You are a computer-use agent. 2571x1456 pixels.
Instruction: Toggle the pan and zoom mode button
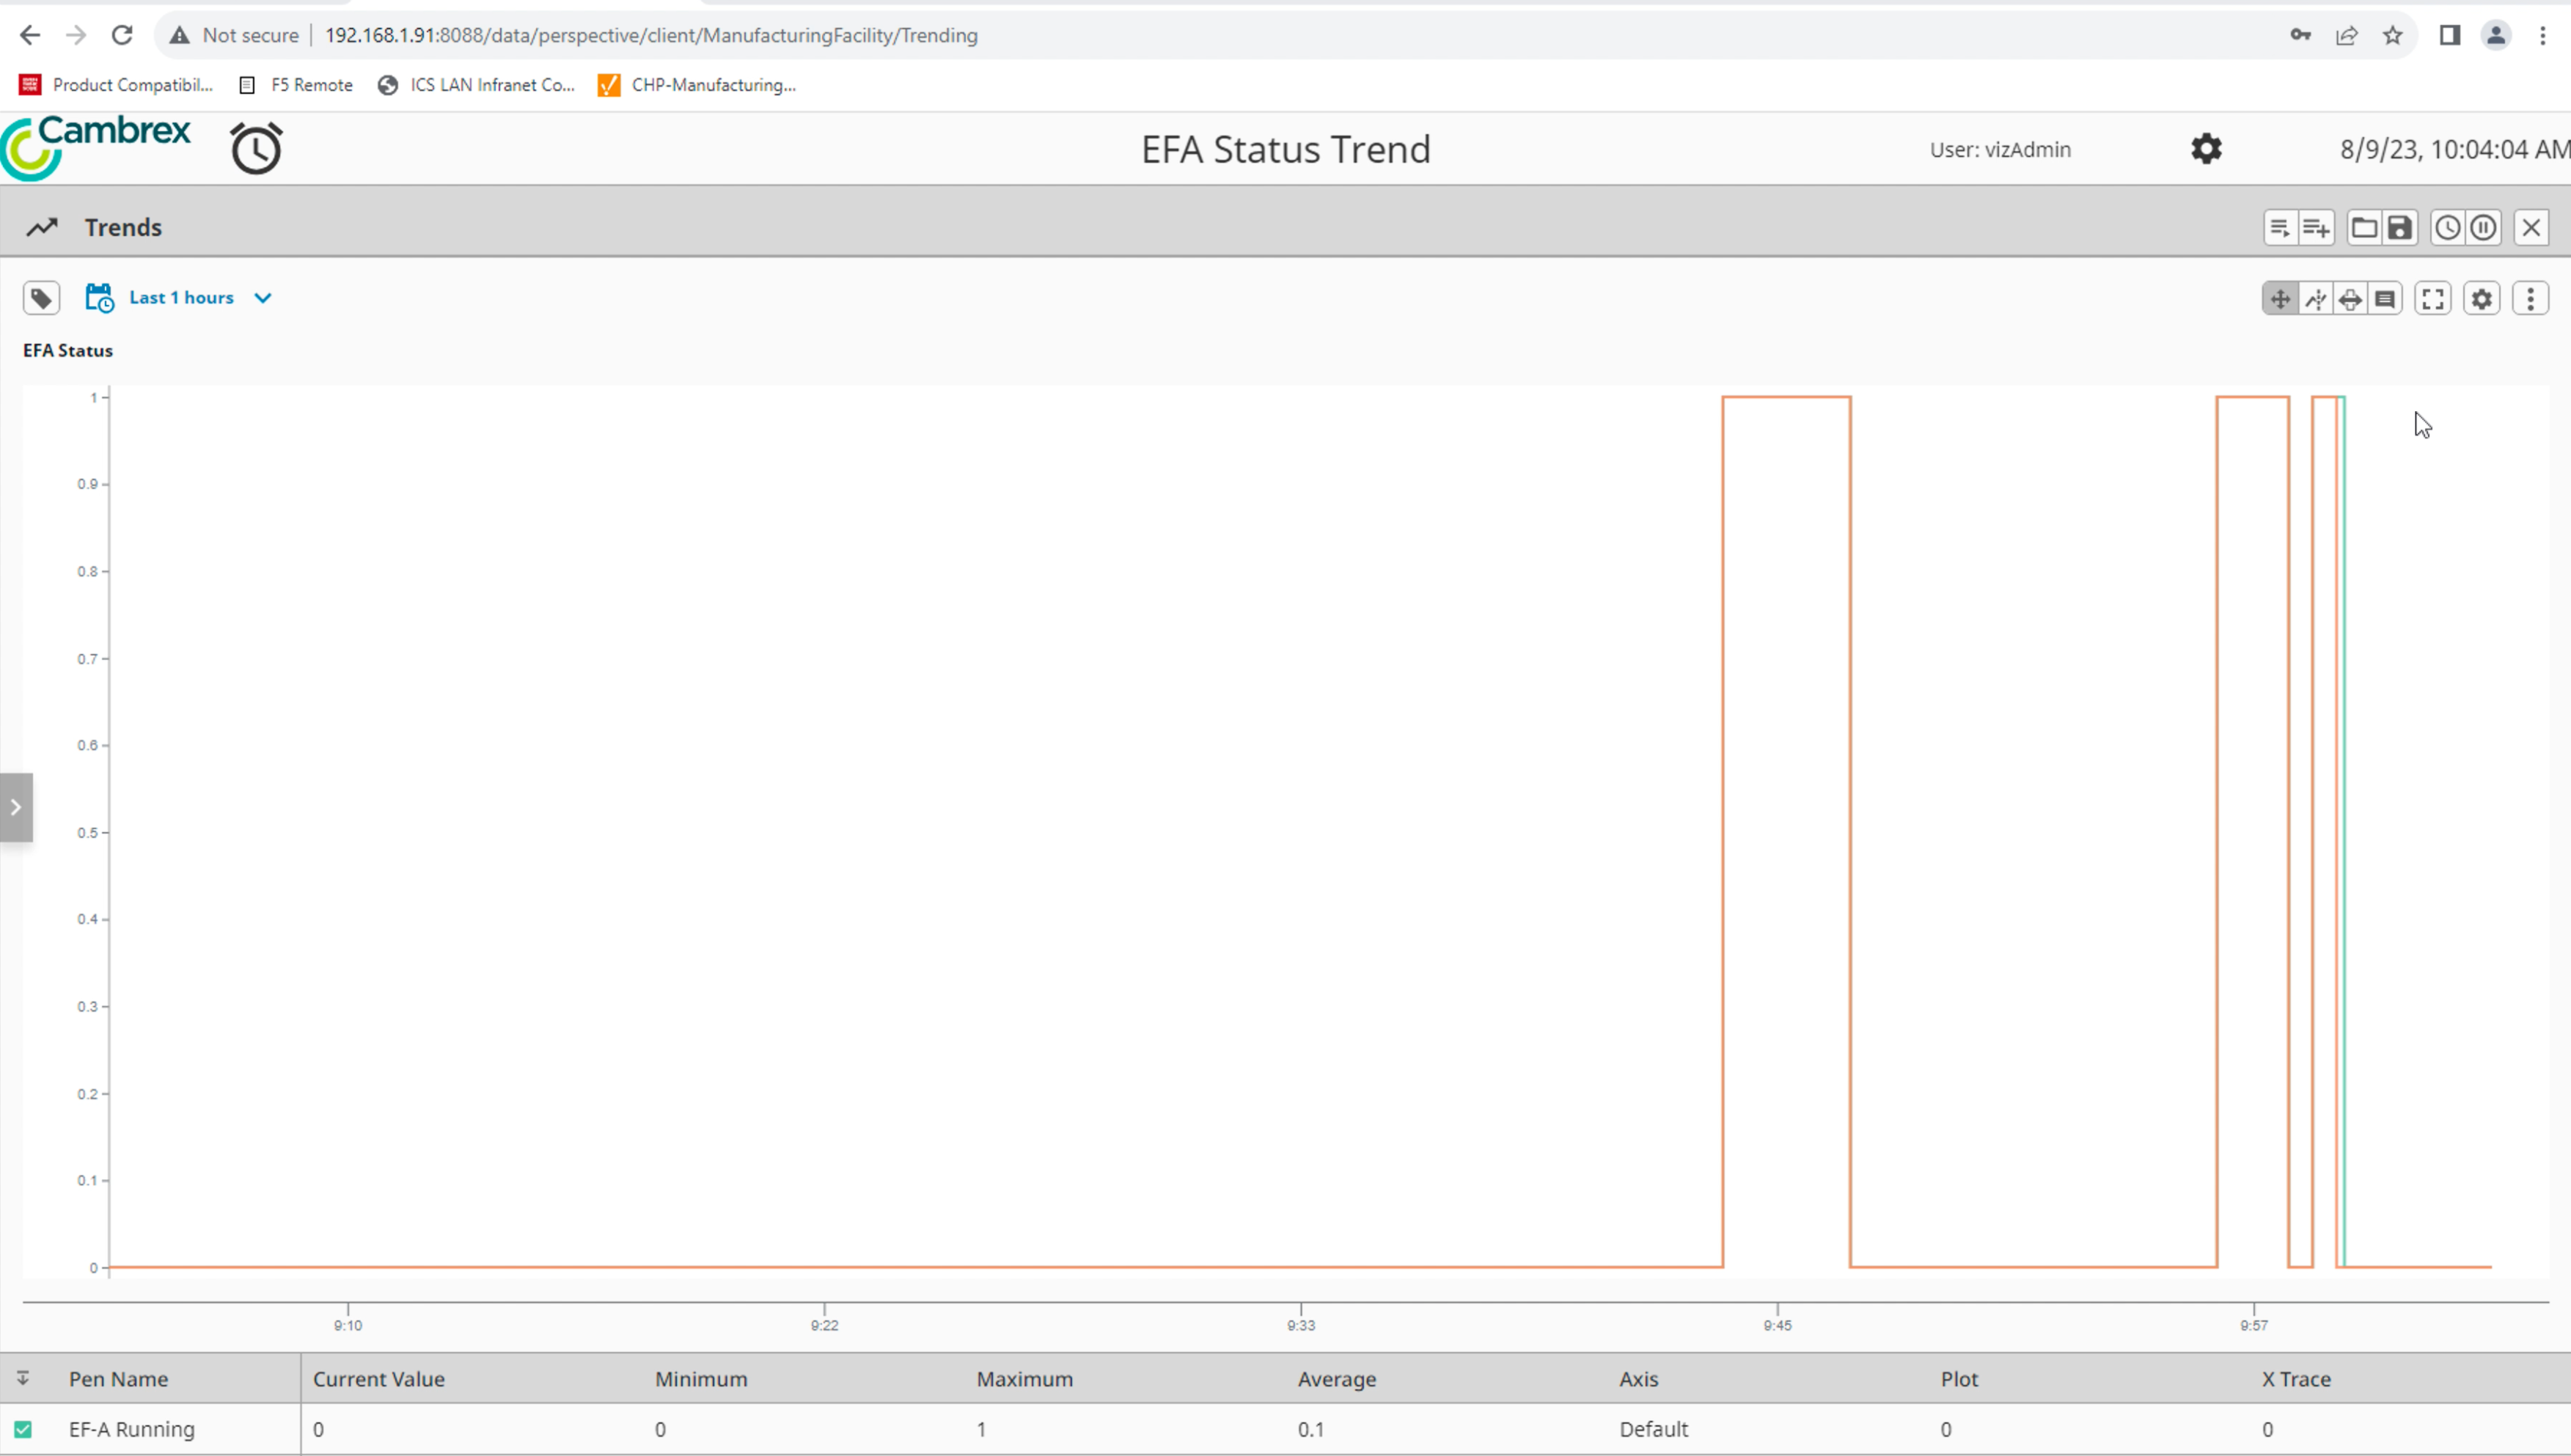(2280, 299)
